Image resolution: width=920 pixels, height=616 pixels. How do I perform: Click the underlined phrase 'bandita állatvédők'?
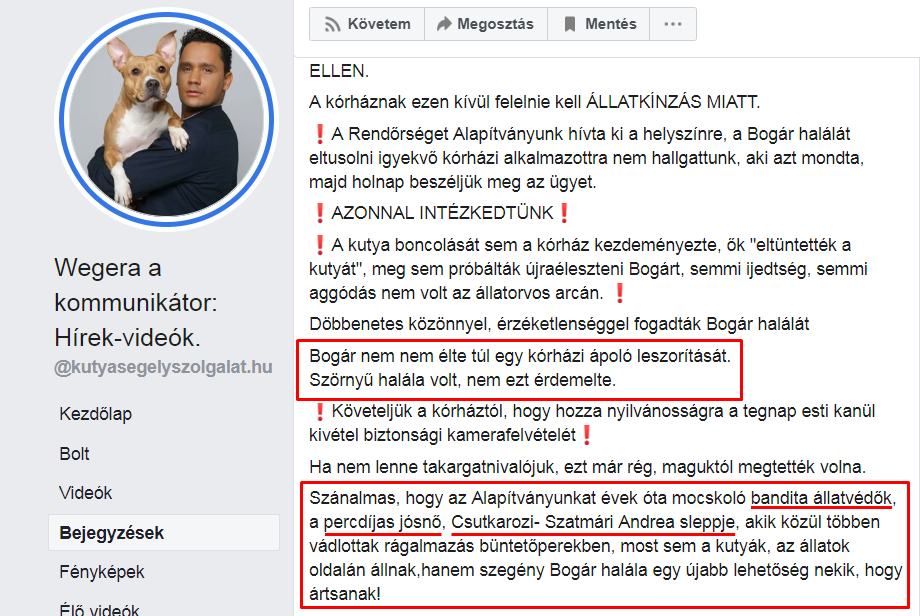[x=821, y=498]
